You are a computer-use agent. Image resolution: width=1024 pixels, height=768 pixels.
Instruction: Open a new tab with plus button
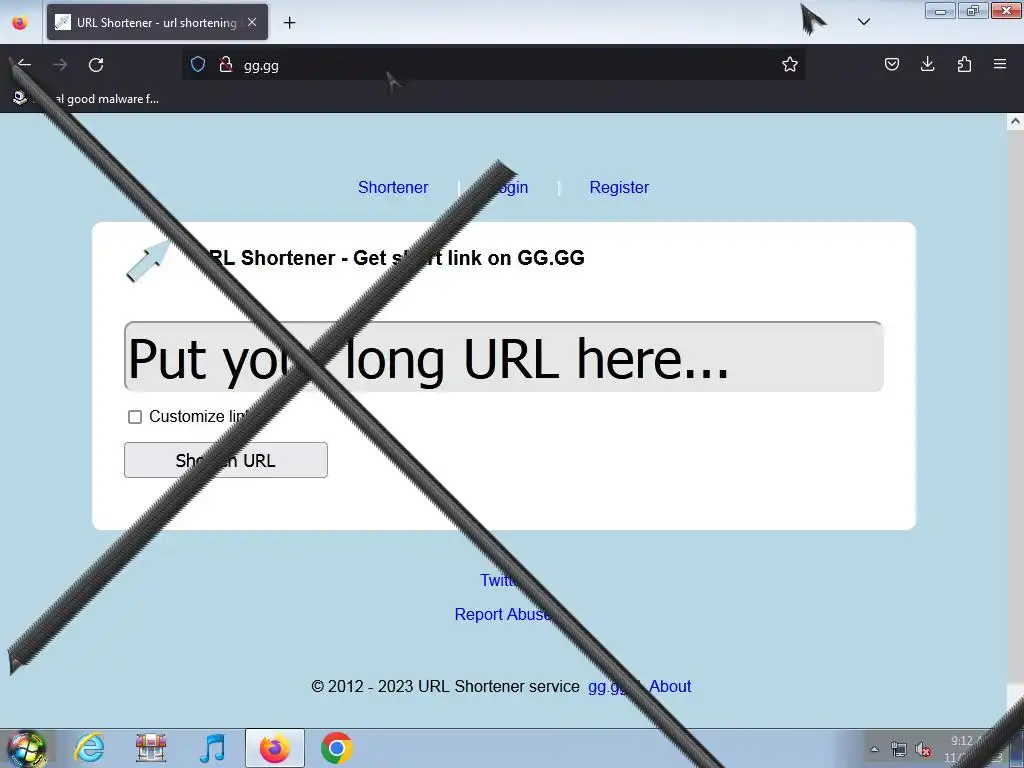click(x=289, y=23)
